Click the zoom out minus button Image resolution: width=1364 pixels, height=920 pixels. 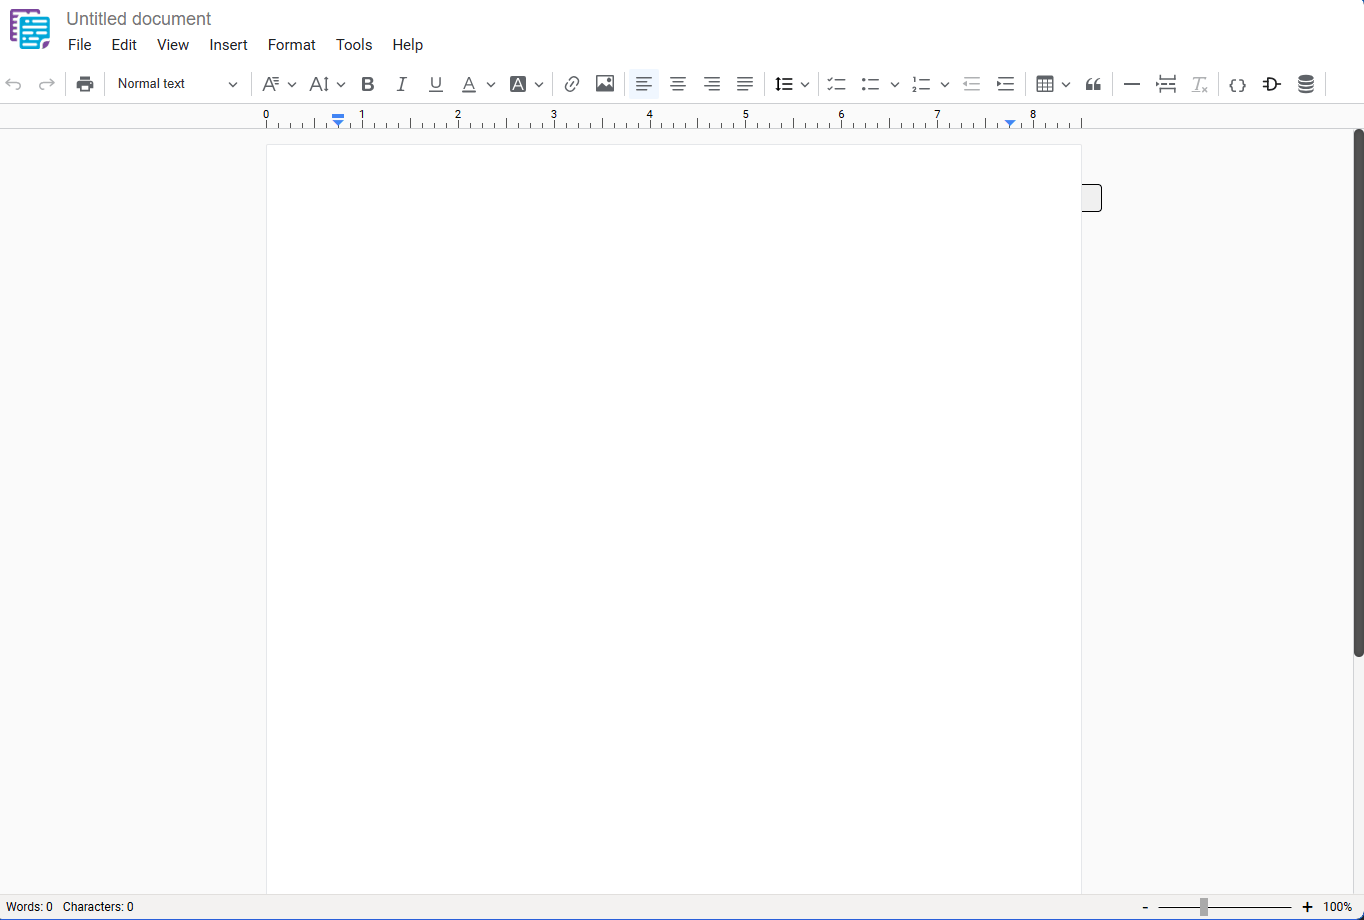1145,907
